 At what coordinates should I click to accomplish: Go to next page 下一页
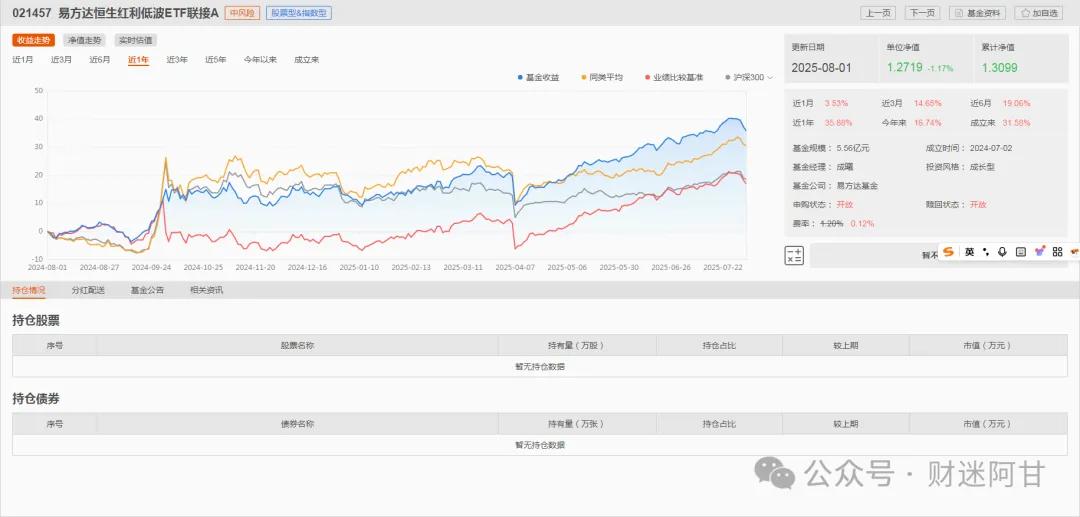pos(922,13)
